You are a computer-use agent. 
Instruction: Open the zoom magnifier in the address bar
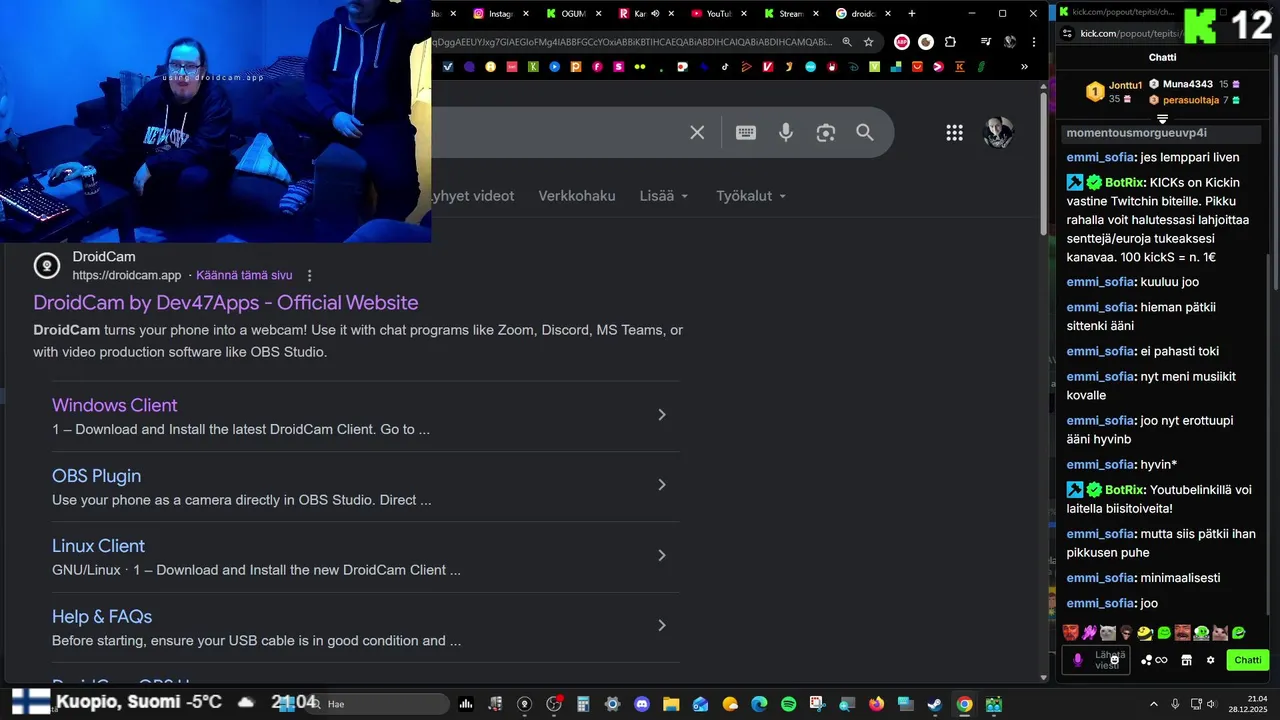[847, 42]
